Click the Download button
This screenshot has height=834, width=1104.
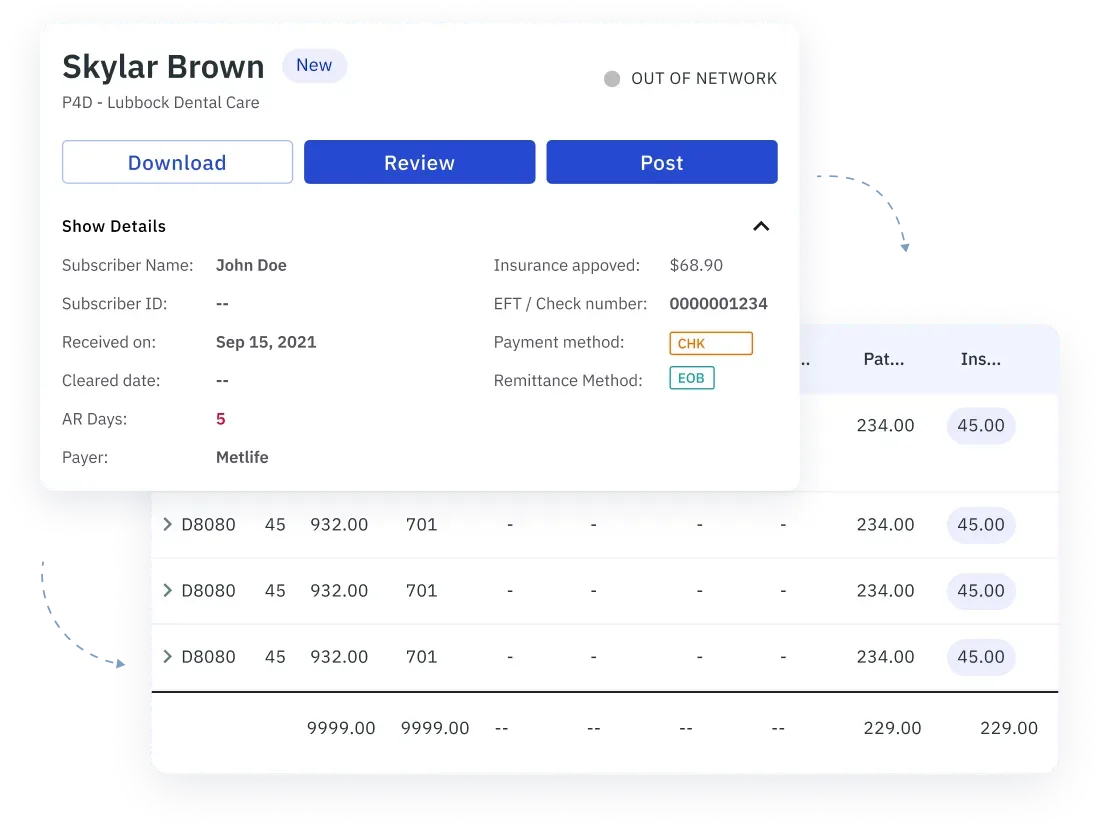[x=177, y=163]
